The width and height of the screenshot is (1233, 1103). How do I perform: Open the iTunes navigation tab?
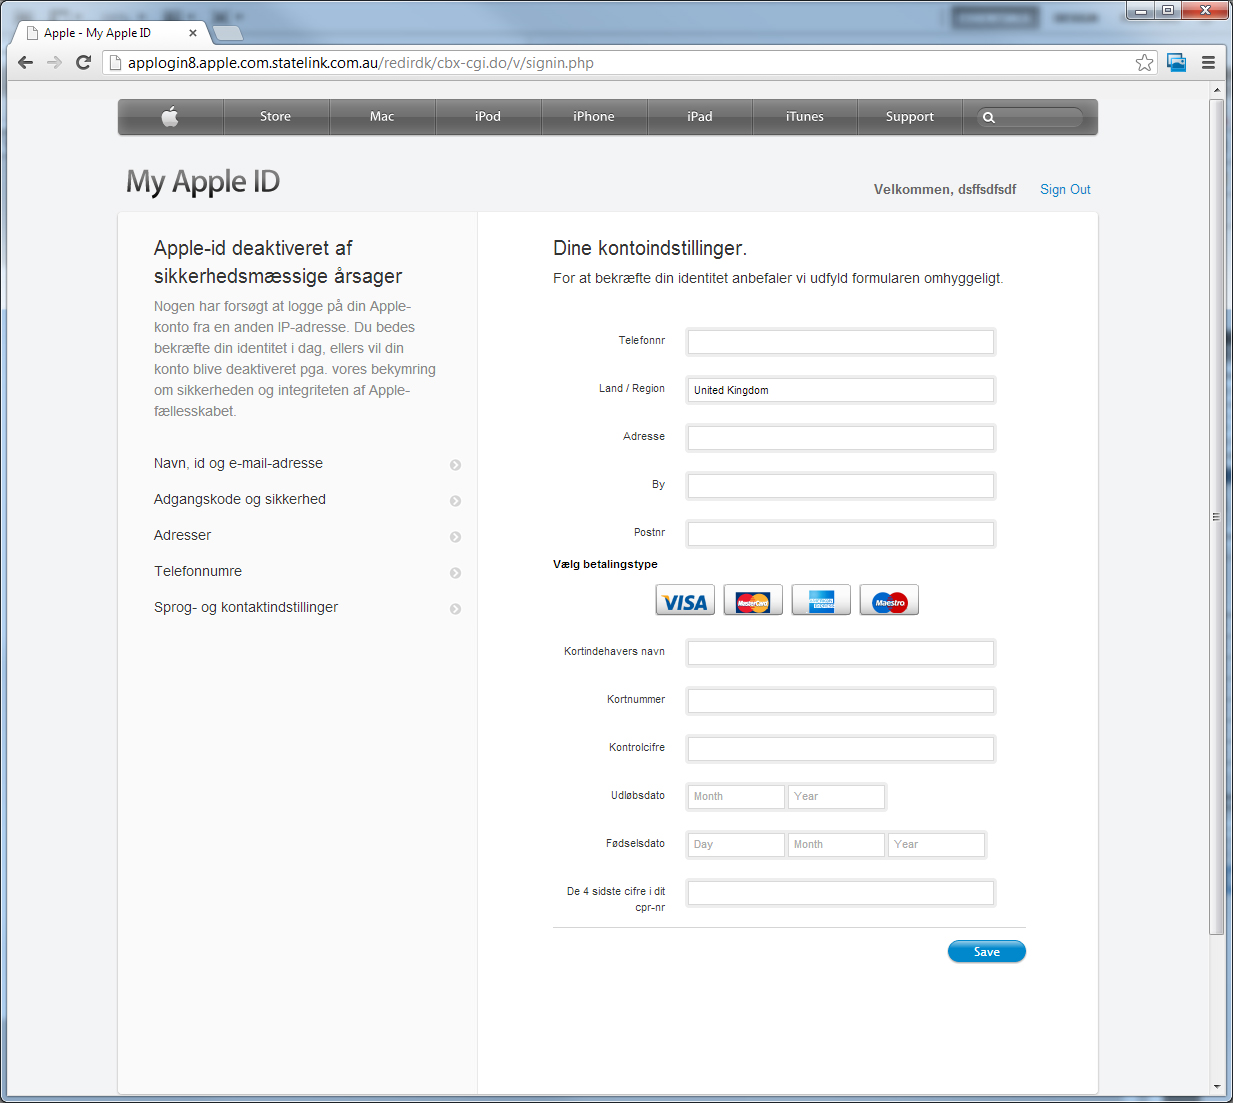pos(804,117)
